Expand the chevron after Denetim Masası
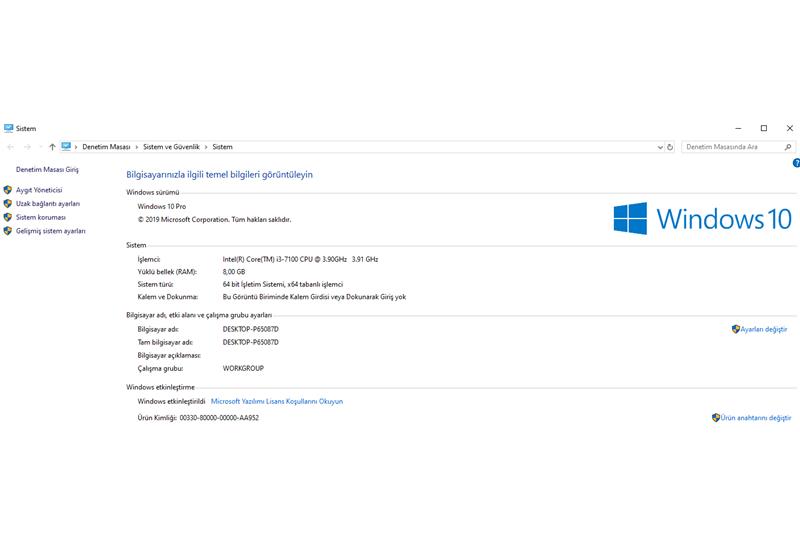 click(x=136, y=147)
